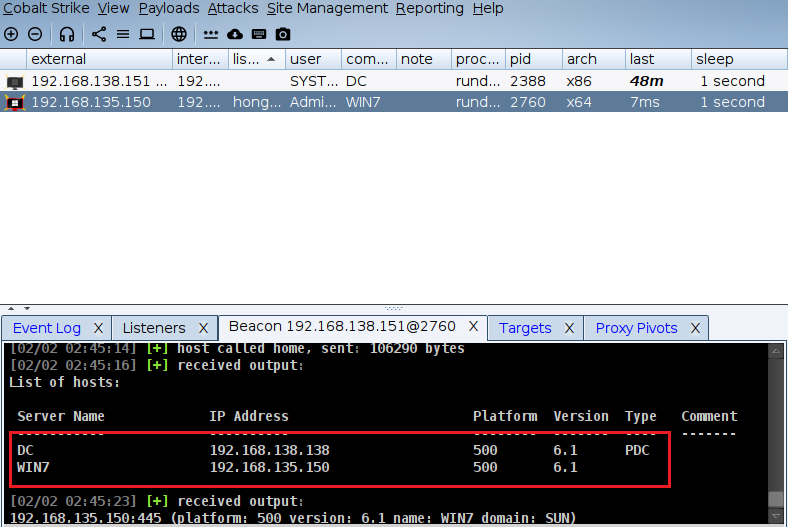The width and height of the screenshot is (788, 527).
Task: Close the Targets tab
Action: 569,328
